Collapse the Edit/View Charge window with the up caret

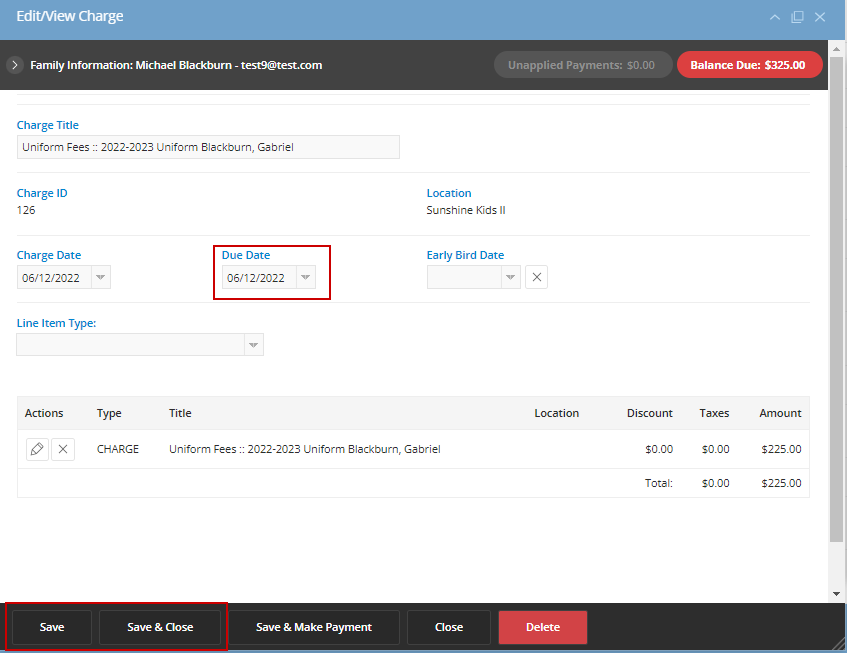pyautogui.click(x=775, y=17)
